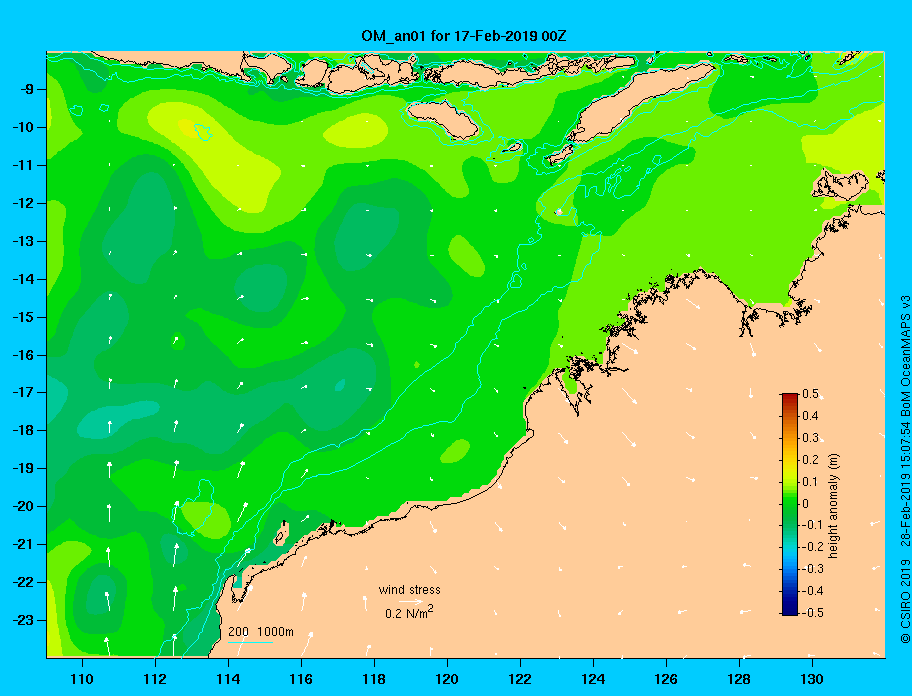The width and height of the screenshot is (912, 696).
Task: Click the 0.3 colorbar tick value
Action: (810, 438)
